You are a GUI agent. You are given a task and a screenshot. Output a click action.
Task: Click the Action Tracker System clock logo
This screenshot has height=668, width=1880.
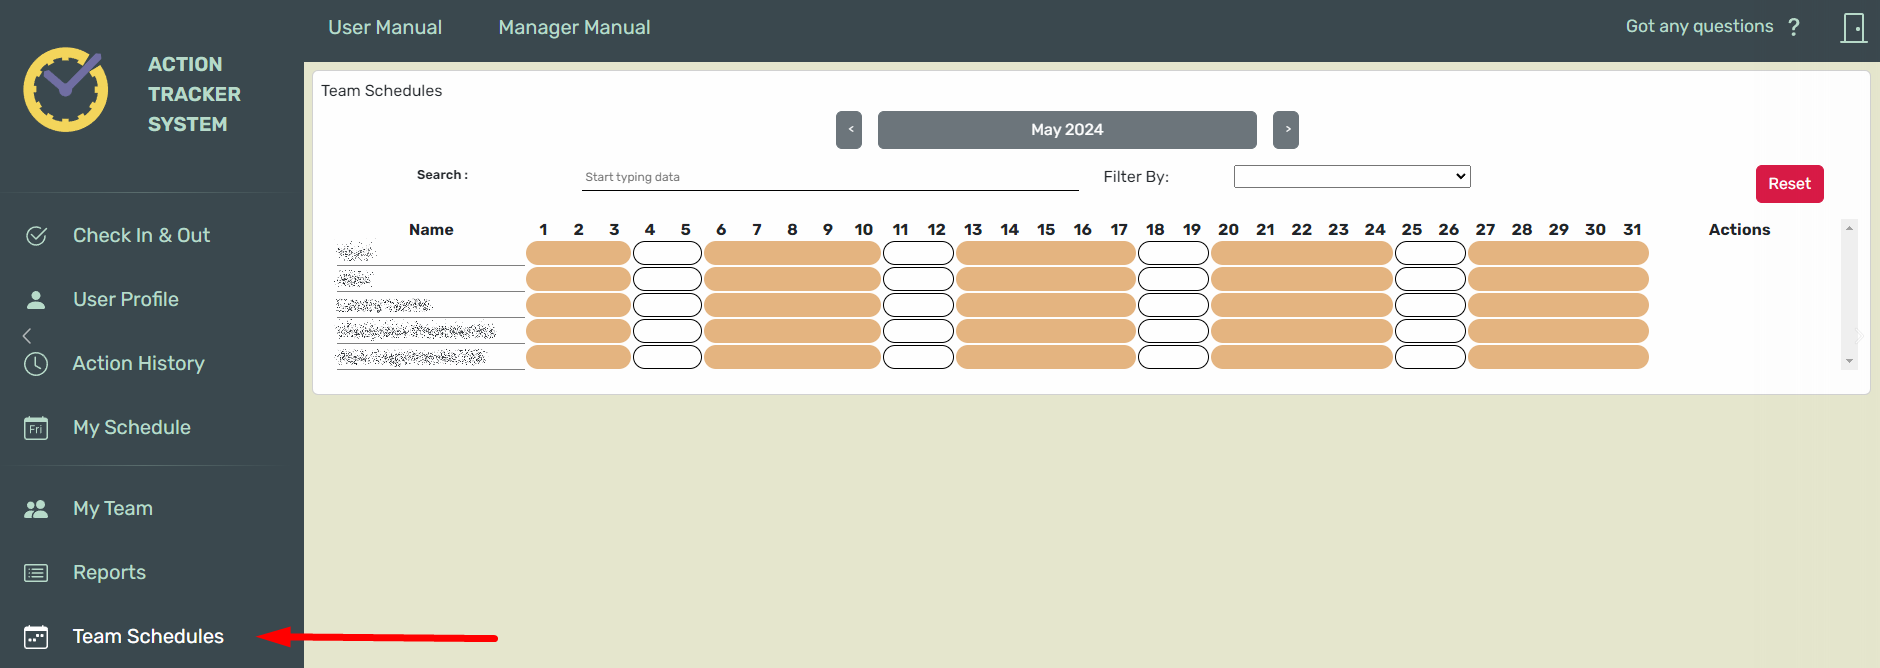pyautogui.click(x=66, y=90)
